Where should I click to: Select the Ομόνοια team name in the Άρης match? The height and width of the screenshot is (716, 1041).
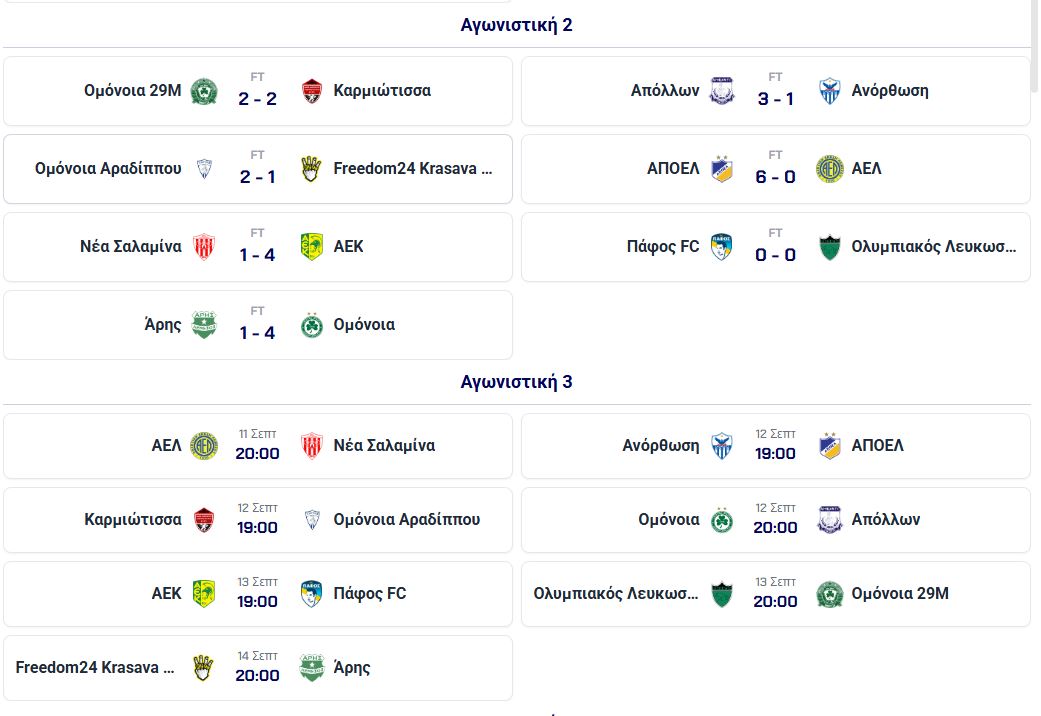(364, 325)
